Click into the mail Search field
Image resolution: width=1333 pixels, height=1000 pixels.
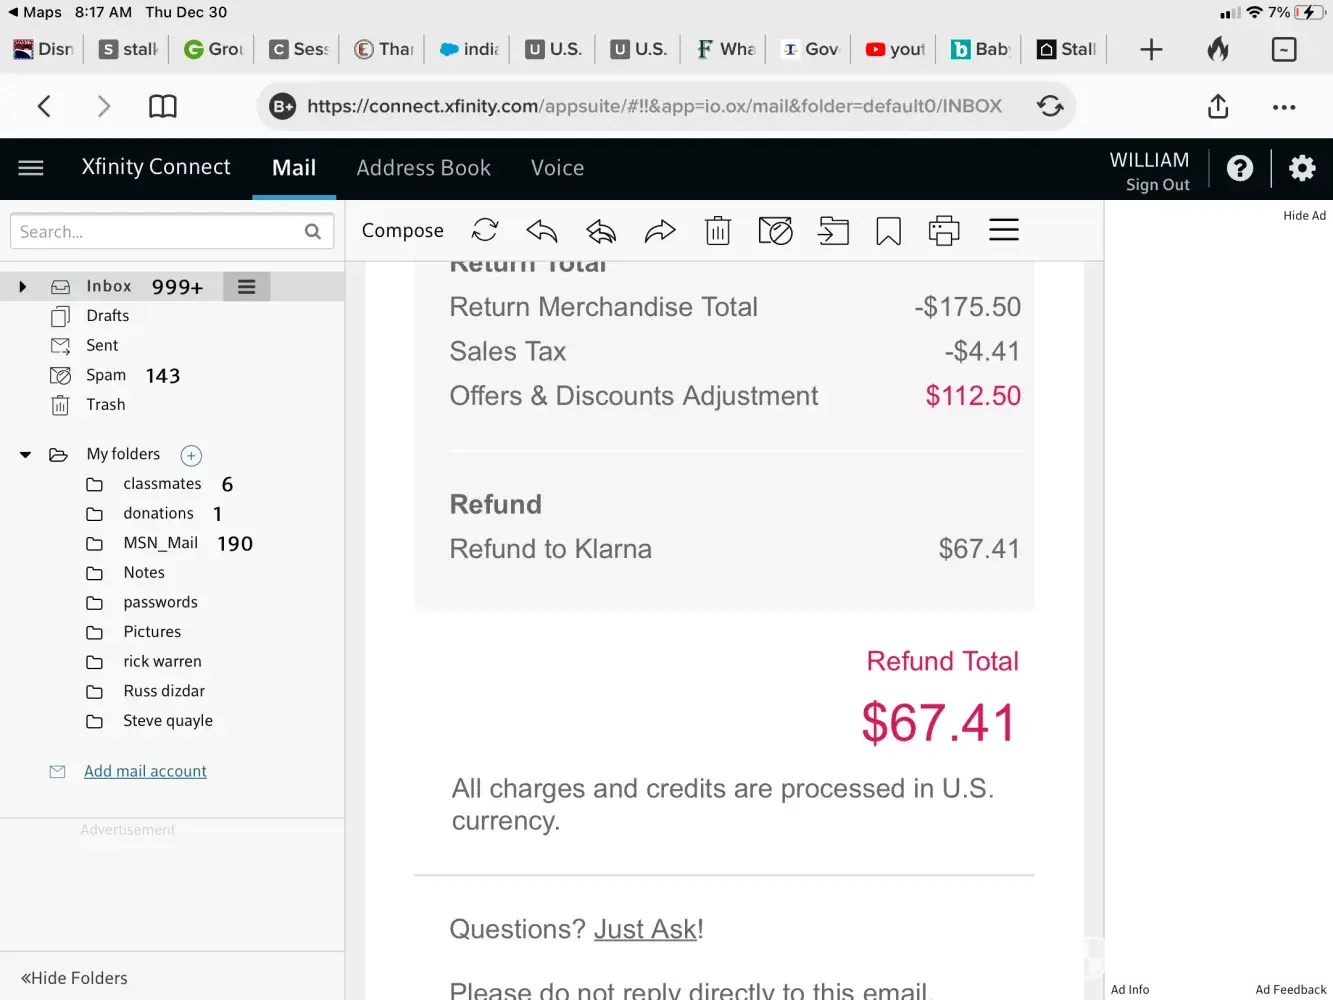[x=158, y=232]
